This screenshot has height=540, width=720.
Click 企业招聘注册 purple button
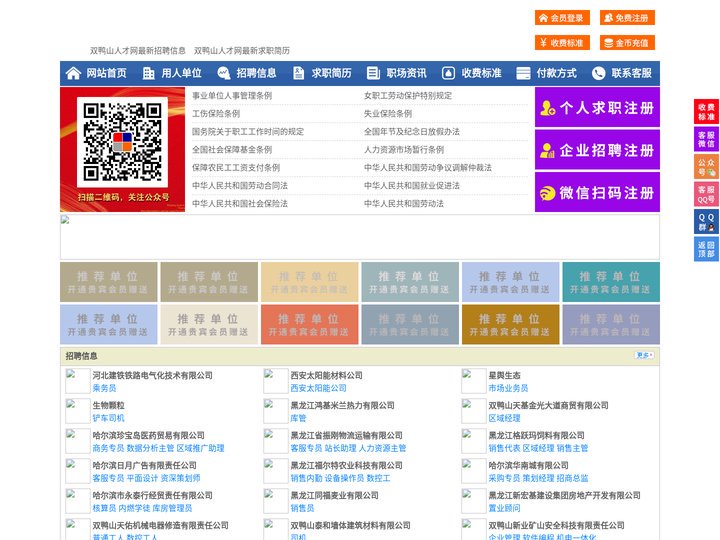point(597,150)
